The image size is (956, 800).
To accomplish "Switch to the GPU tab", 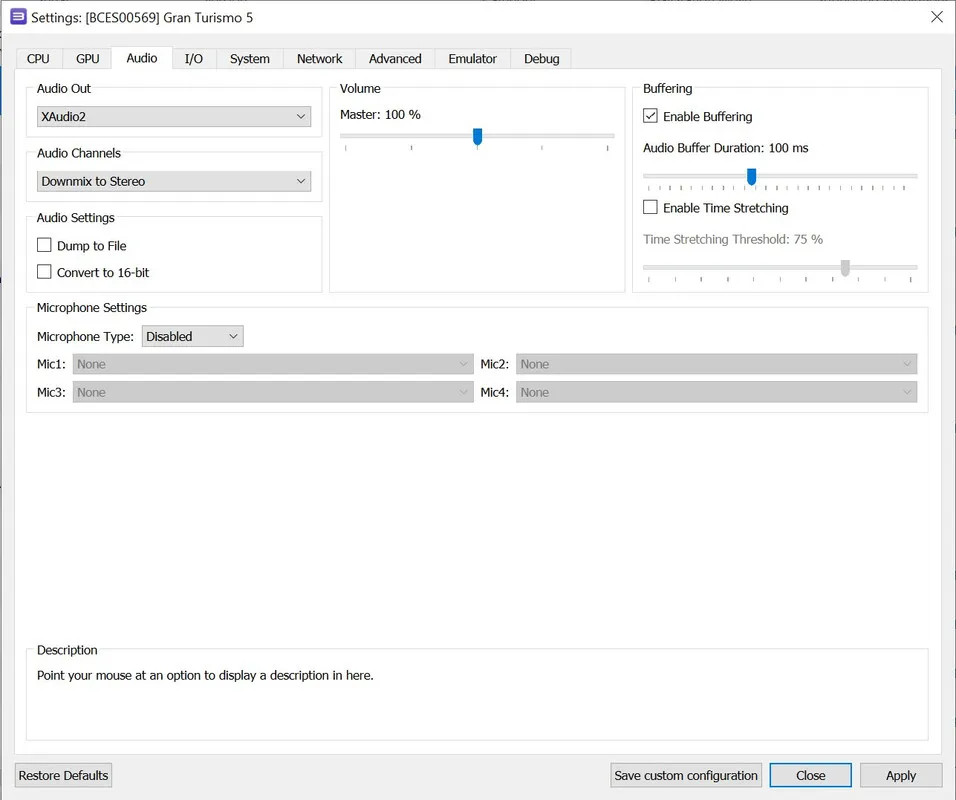I will [x=87, y=59].
